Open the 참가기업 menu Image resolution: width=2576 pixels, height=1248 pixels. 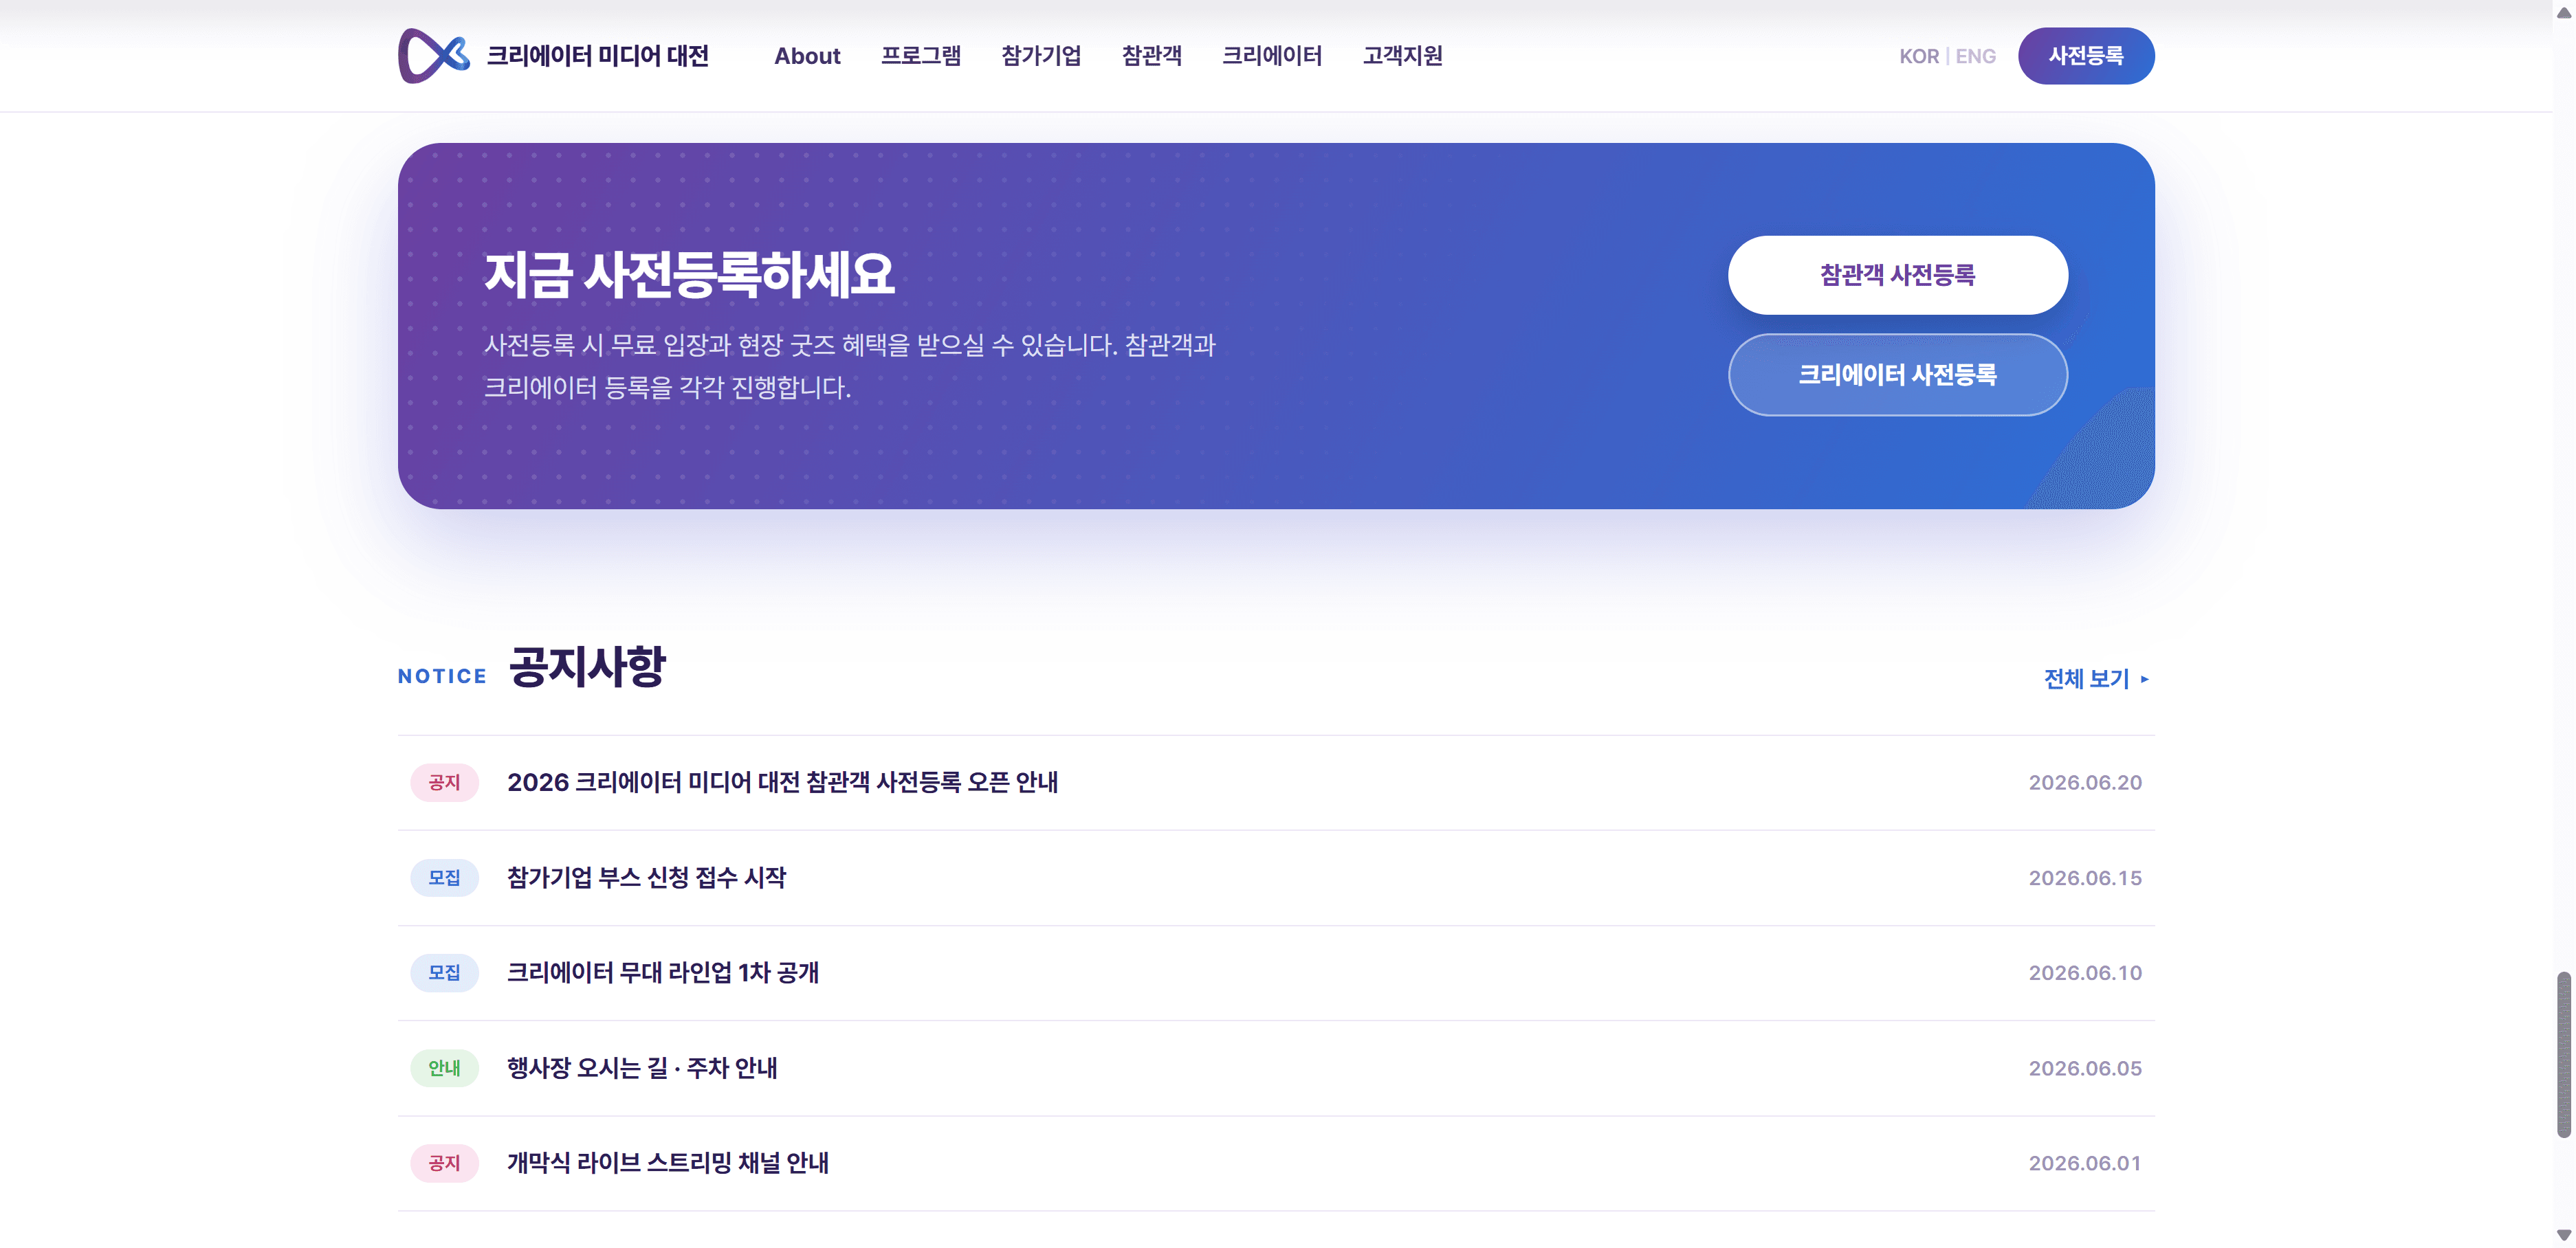(1041, 56)
